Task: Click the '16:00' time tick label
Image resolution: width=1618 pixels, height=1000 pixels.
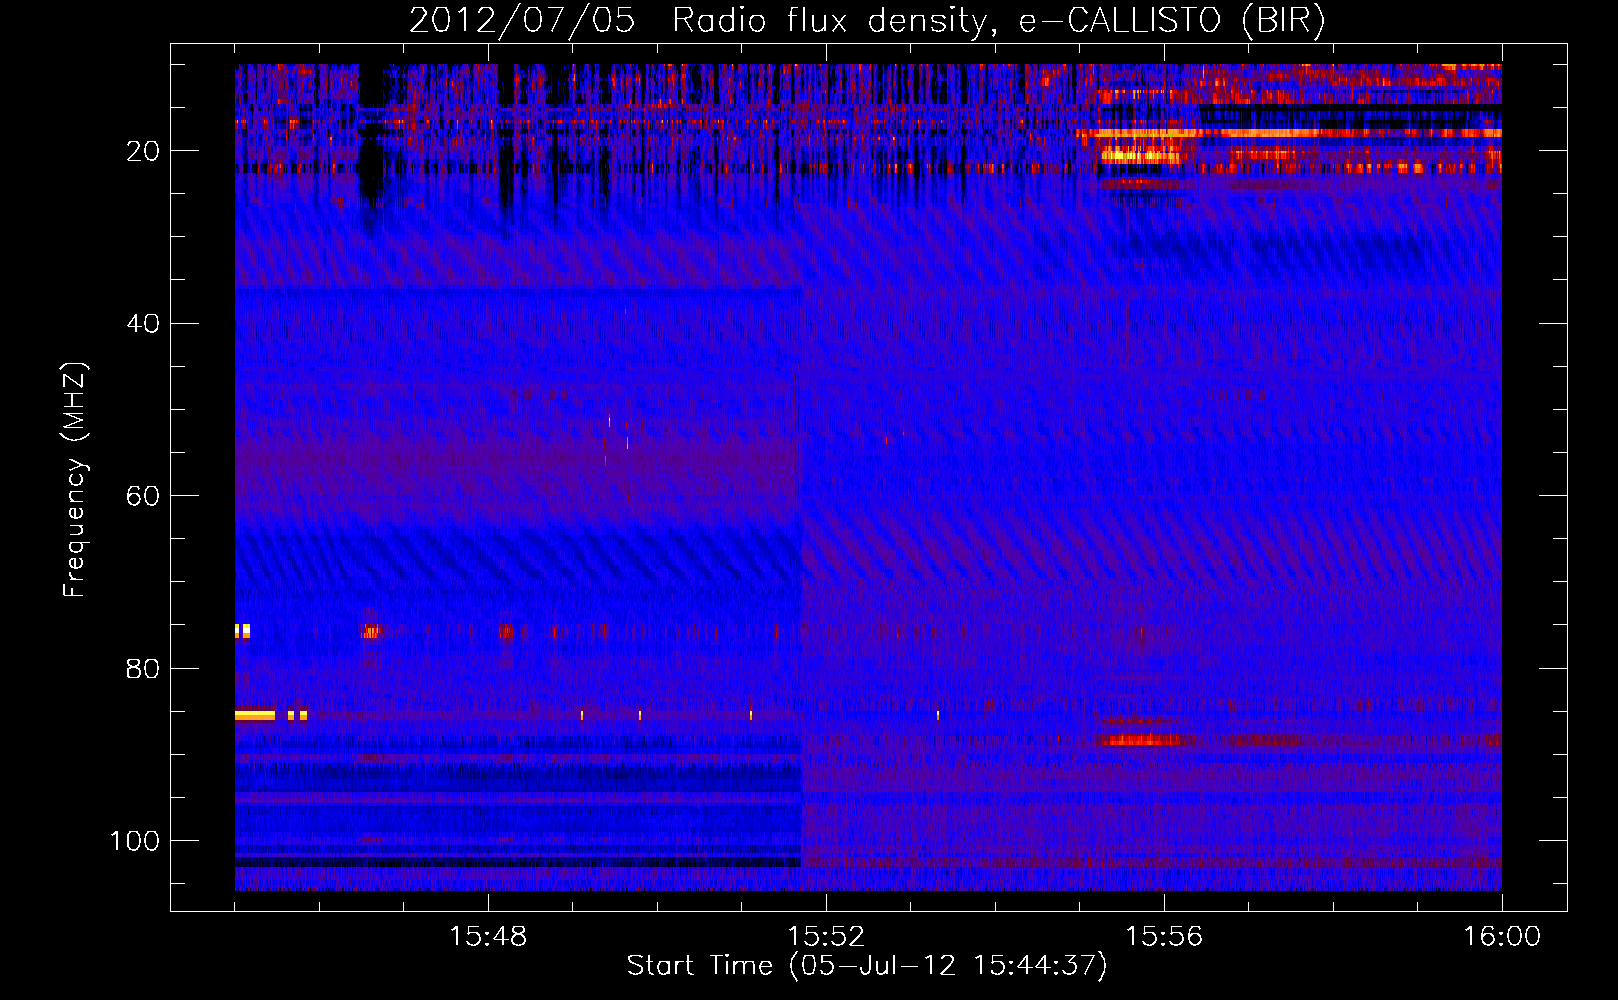Action: [1502, 937]
